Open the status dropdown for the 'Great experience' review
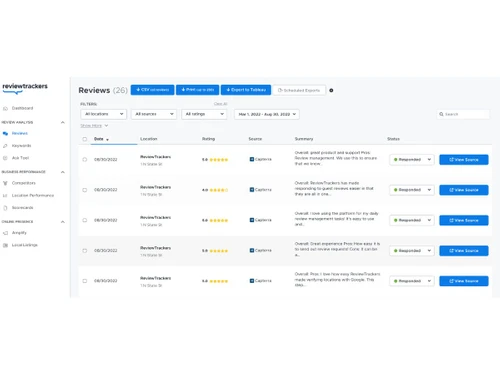This screenshot has height=375, width=500. 412,250
